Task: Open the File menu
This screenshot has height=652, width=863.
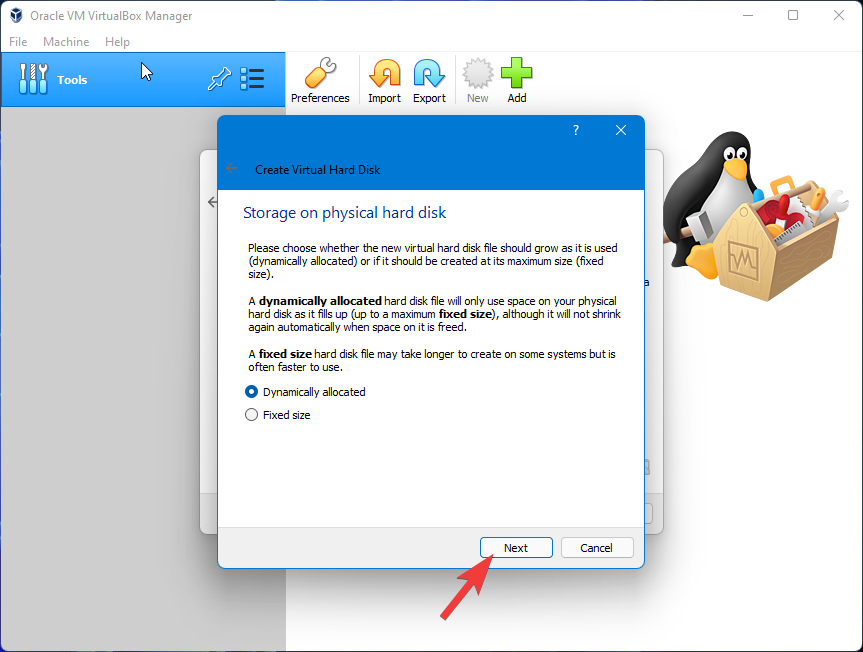Action: (17, 41)
